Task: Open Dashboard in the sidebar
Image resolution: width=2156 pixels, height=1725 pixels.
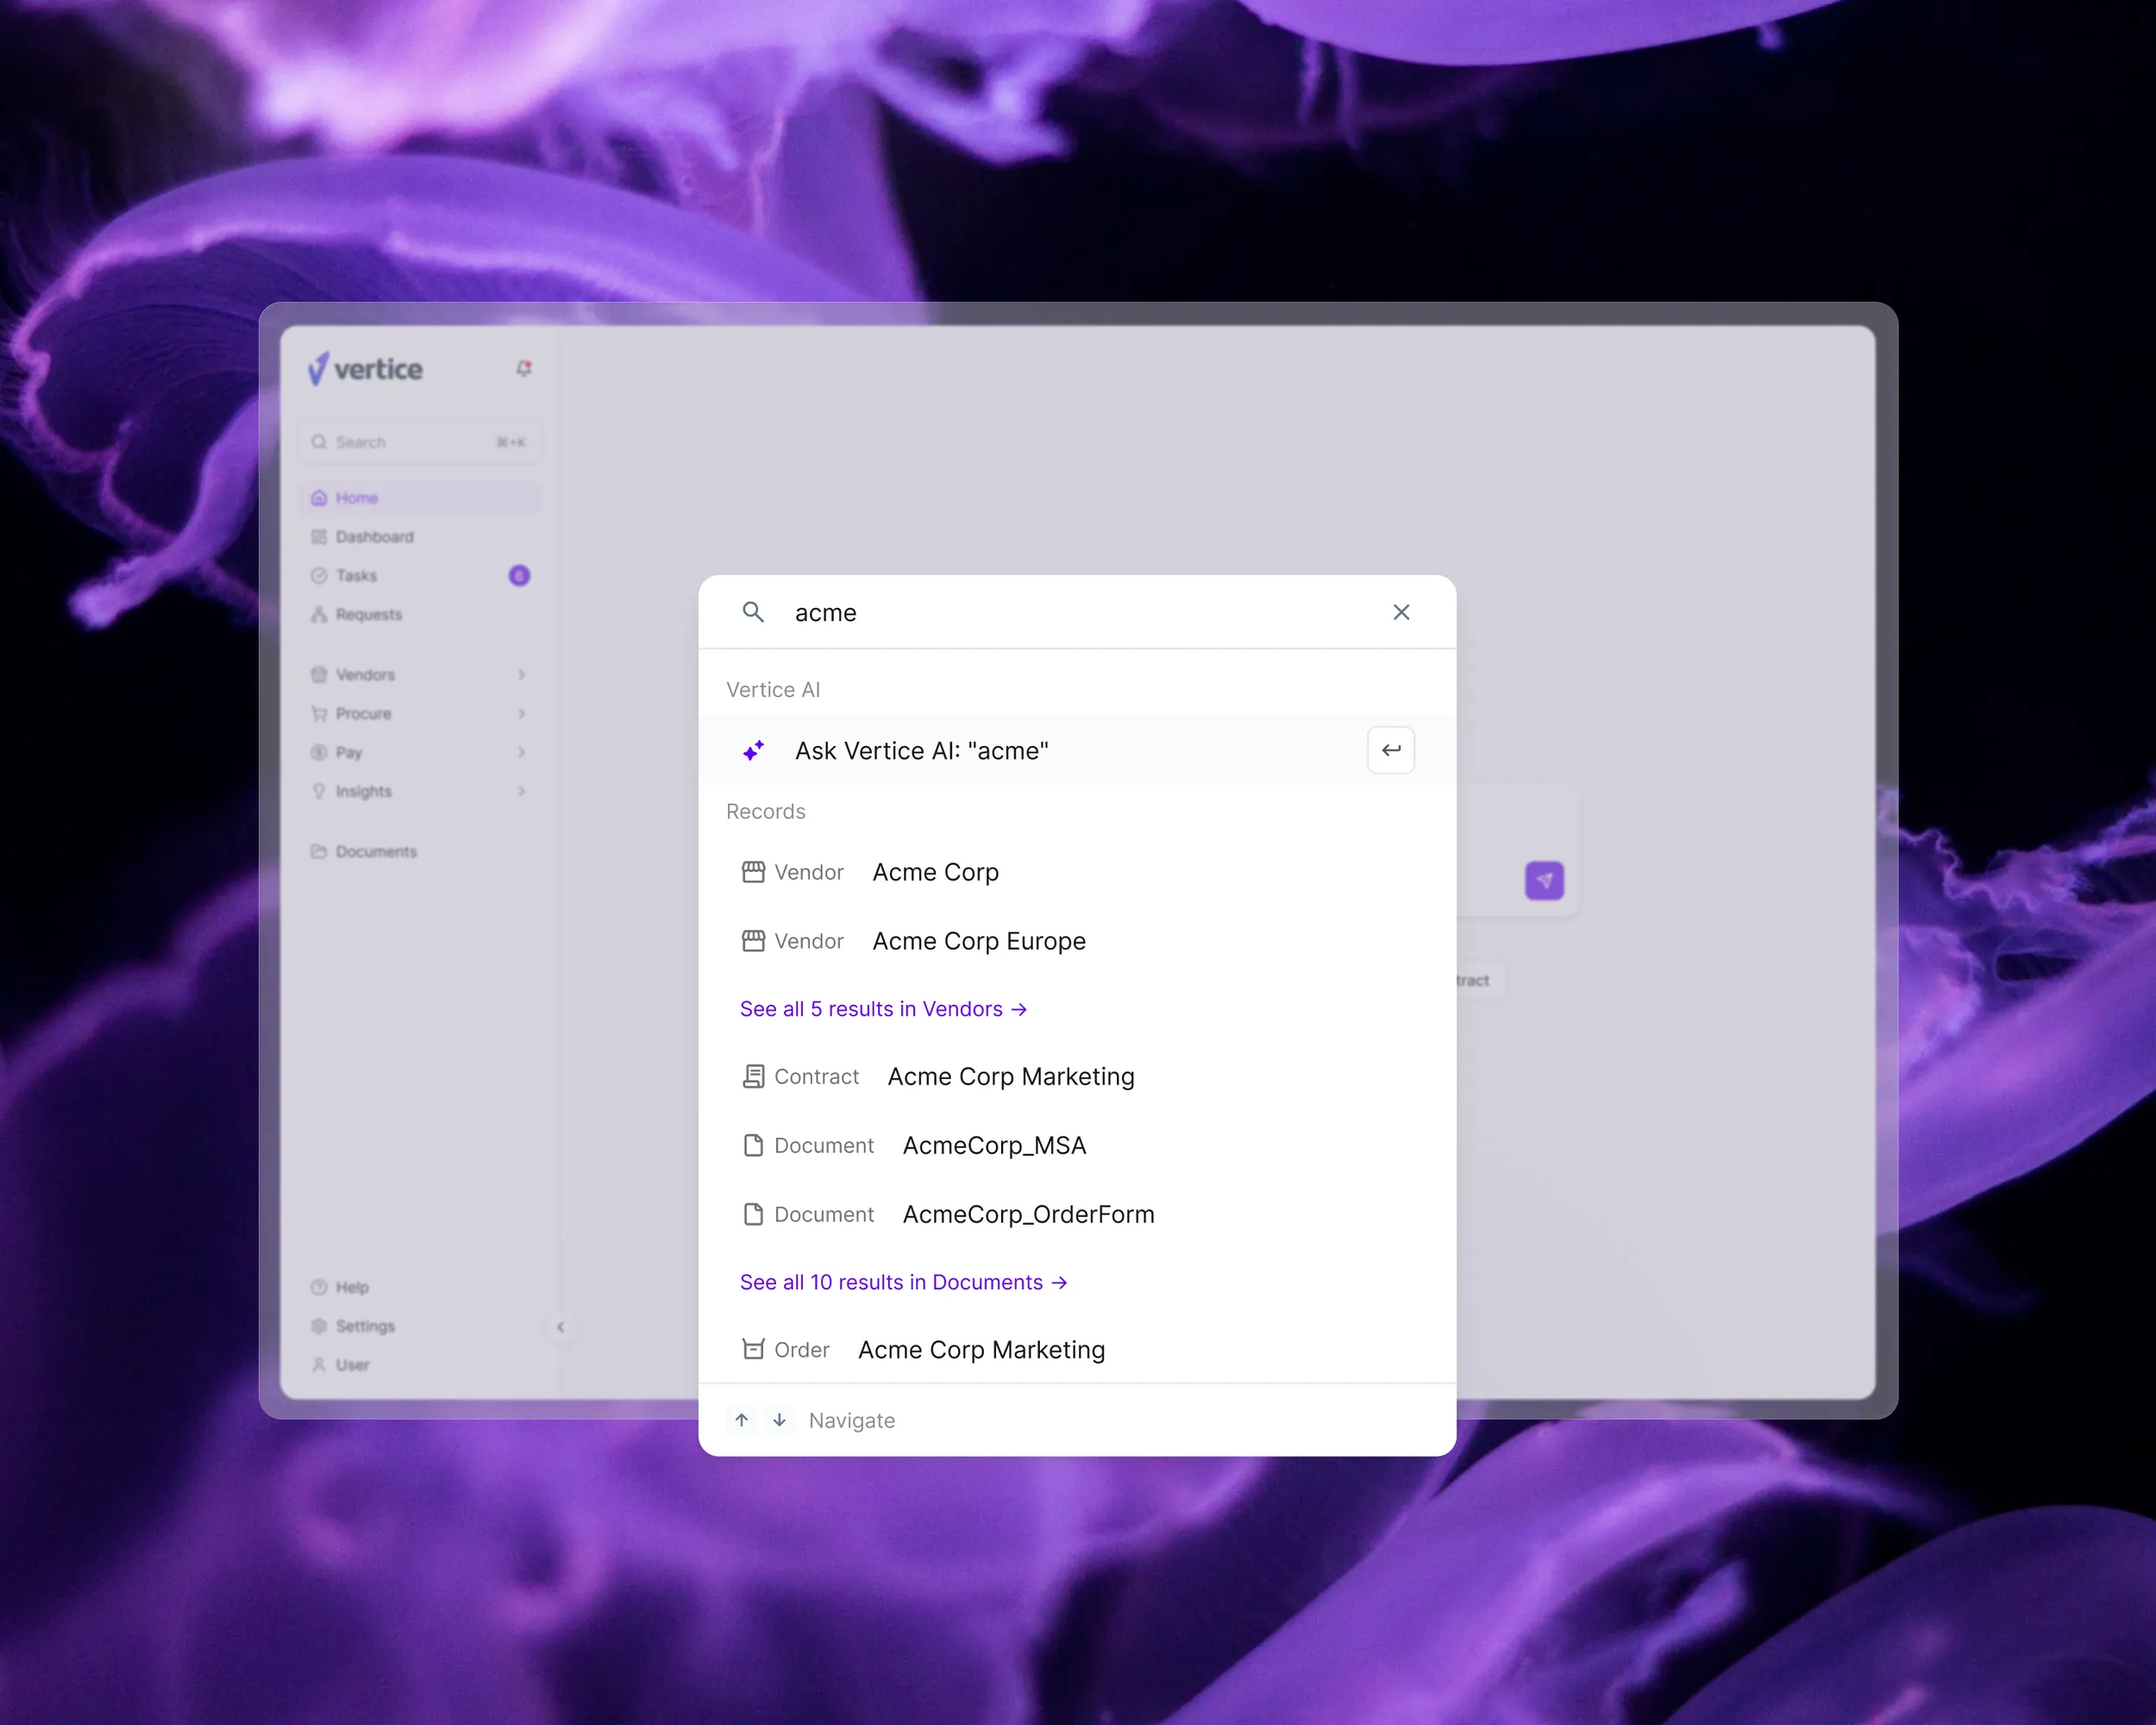Action: (420, 537)
